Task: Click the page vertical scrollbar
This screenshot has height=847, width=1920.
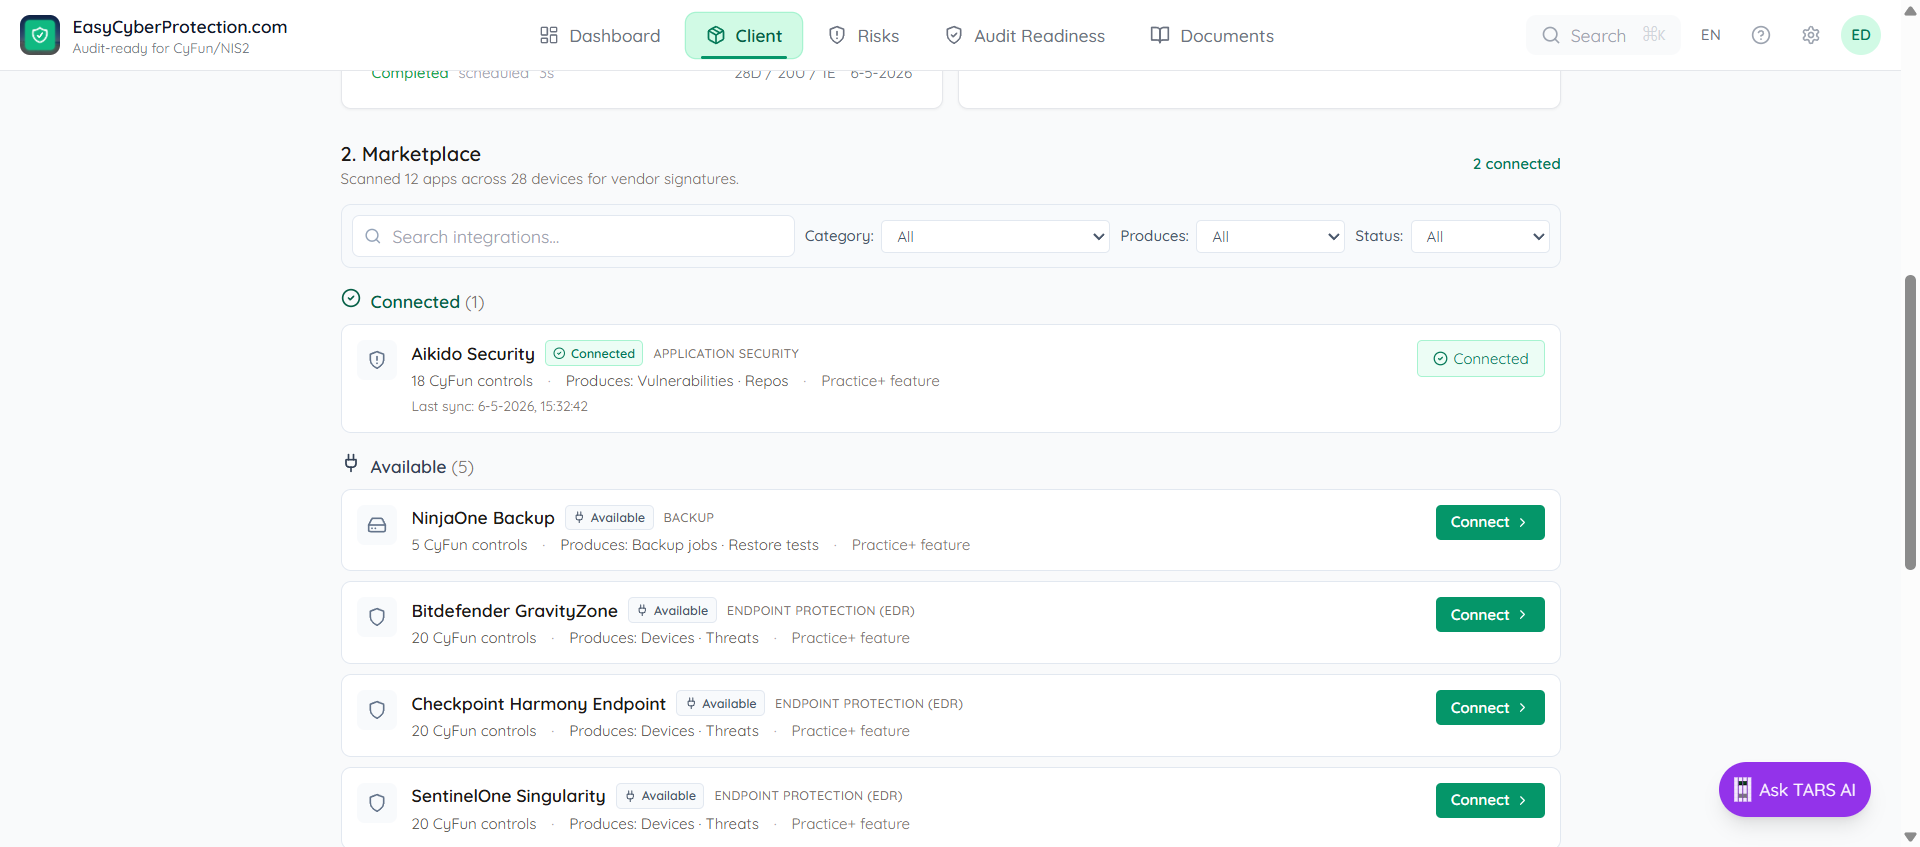Action: pyautogui.click(x=1910, y=422)
